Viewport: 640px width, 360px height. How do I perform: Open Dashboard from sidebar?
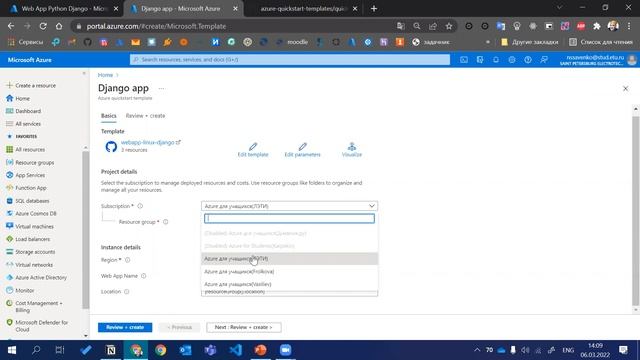pos(24,111)
